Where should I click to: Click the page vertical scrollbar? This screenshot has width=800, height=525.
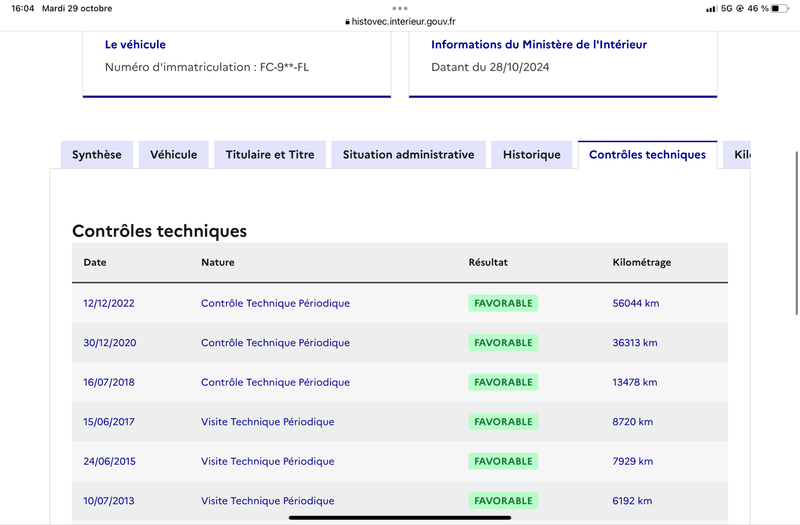[x=796, y=233]
